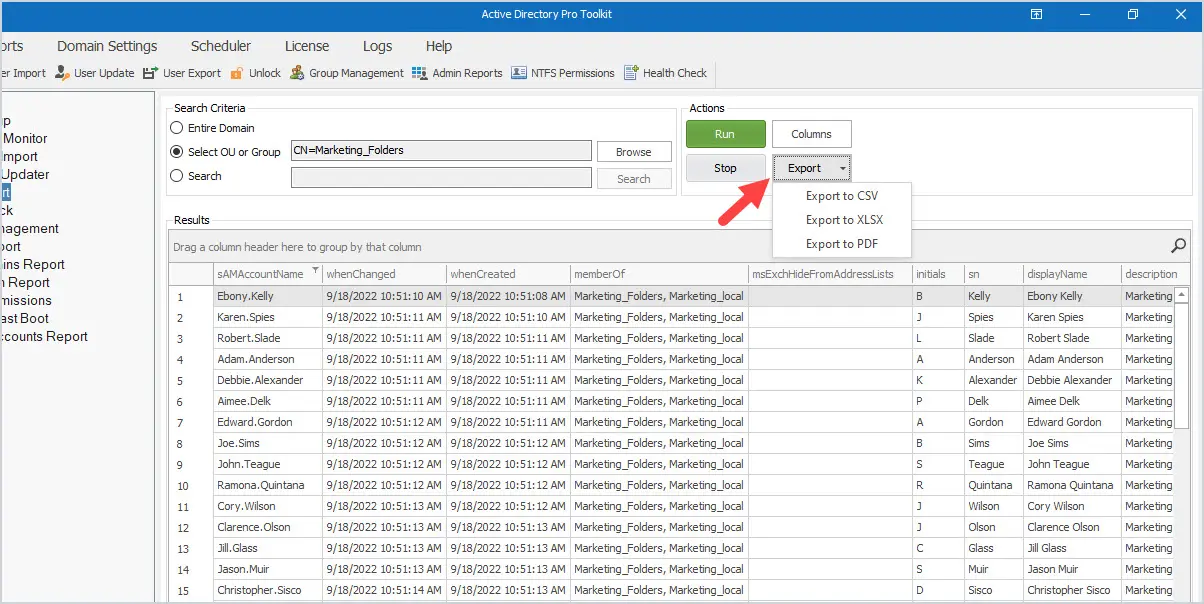
Task: Select the Edward.Gordon account cell
Action: pos(267,422)
